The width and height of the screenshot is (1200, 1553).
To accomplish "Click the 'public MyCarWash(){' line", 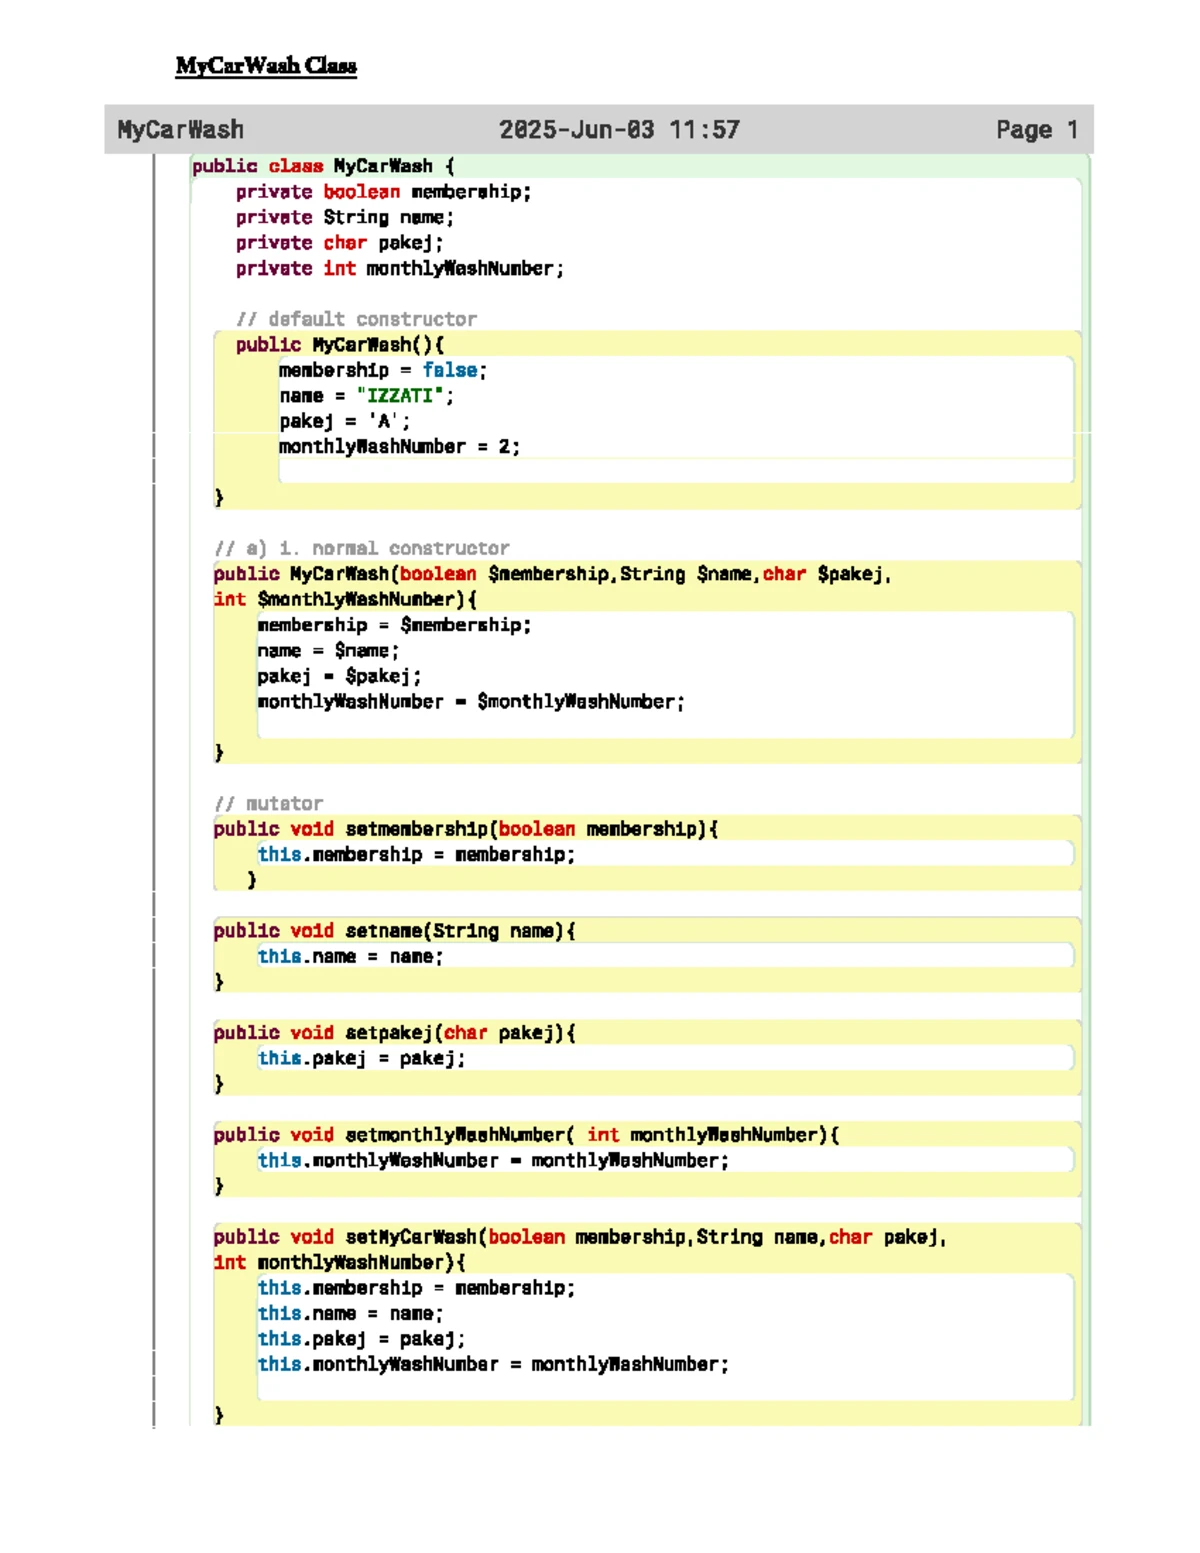I will coord(340,345).
